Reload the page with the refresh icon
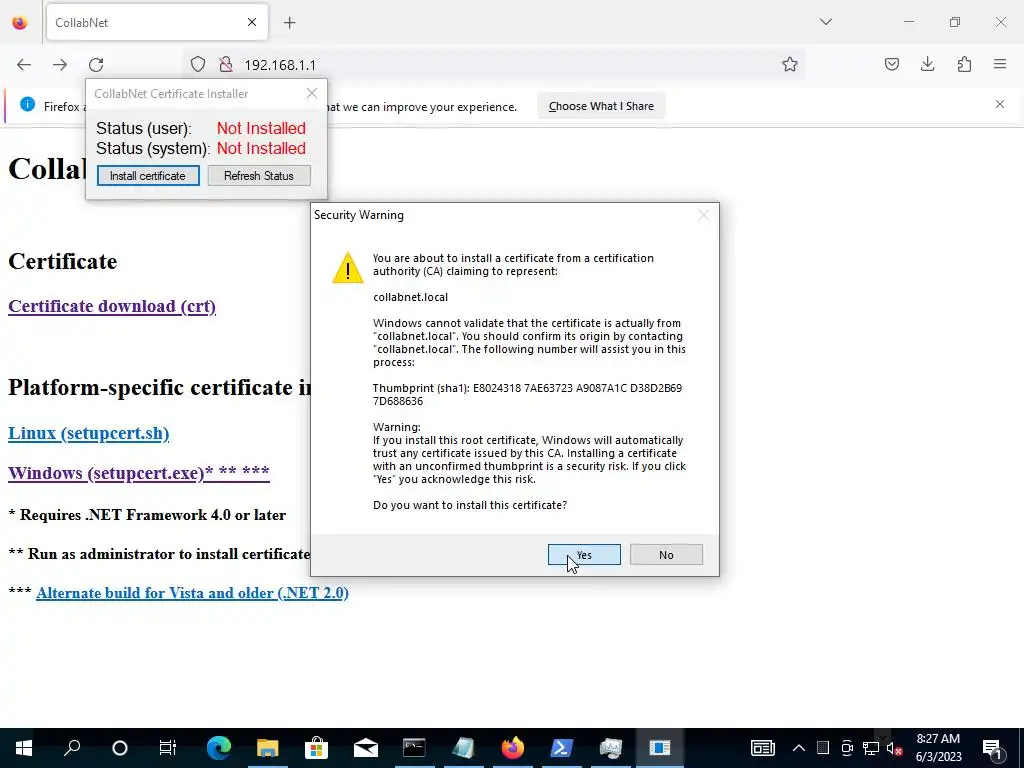Screen dimensions: 1024x768 click(96, 65)
